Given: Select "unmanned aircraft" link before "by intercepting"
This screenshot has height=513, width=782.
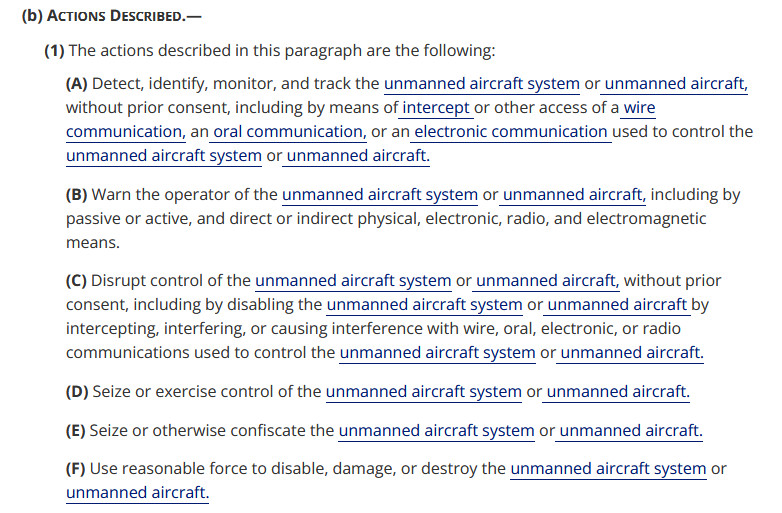Looking at the screenshot, I should pyautogui.click(x=617, y=305).
